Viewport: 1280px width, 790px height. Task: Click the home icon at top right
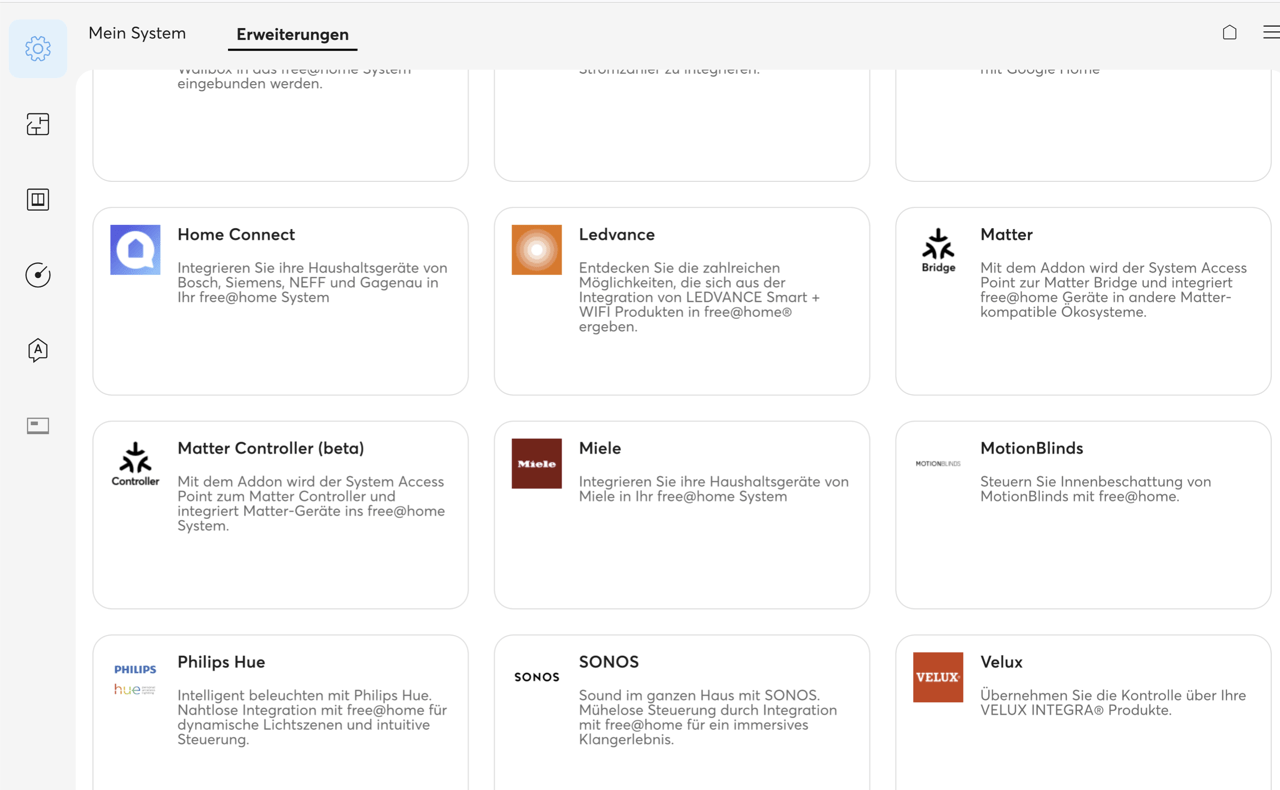(1229, 33)
